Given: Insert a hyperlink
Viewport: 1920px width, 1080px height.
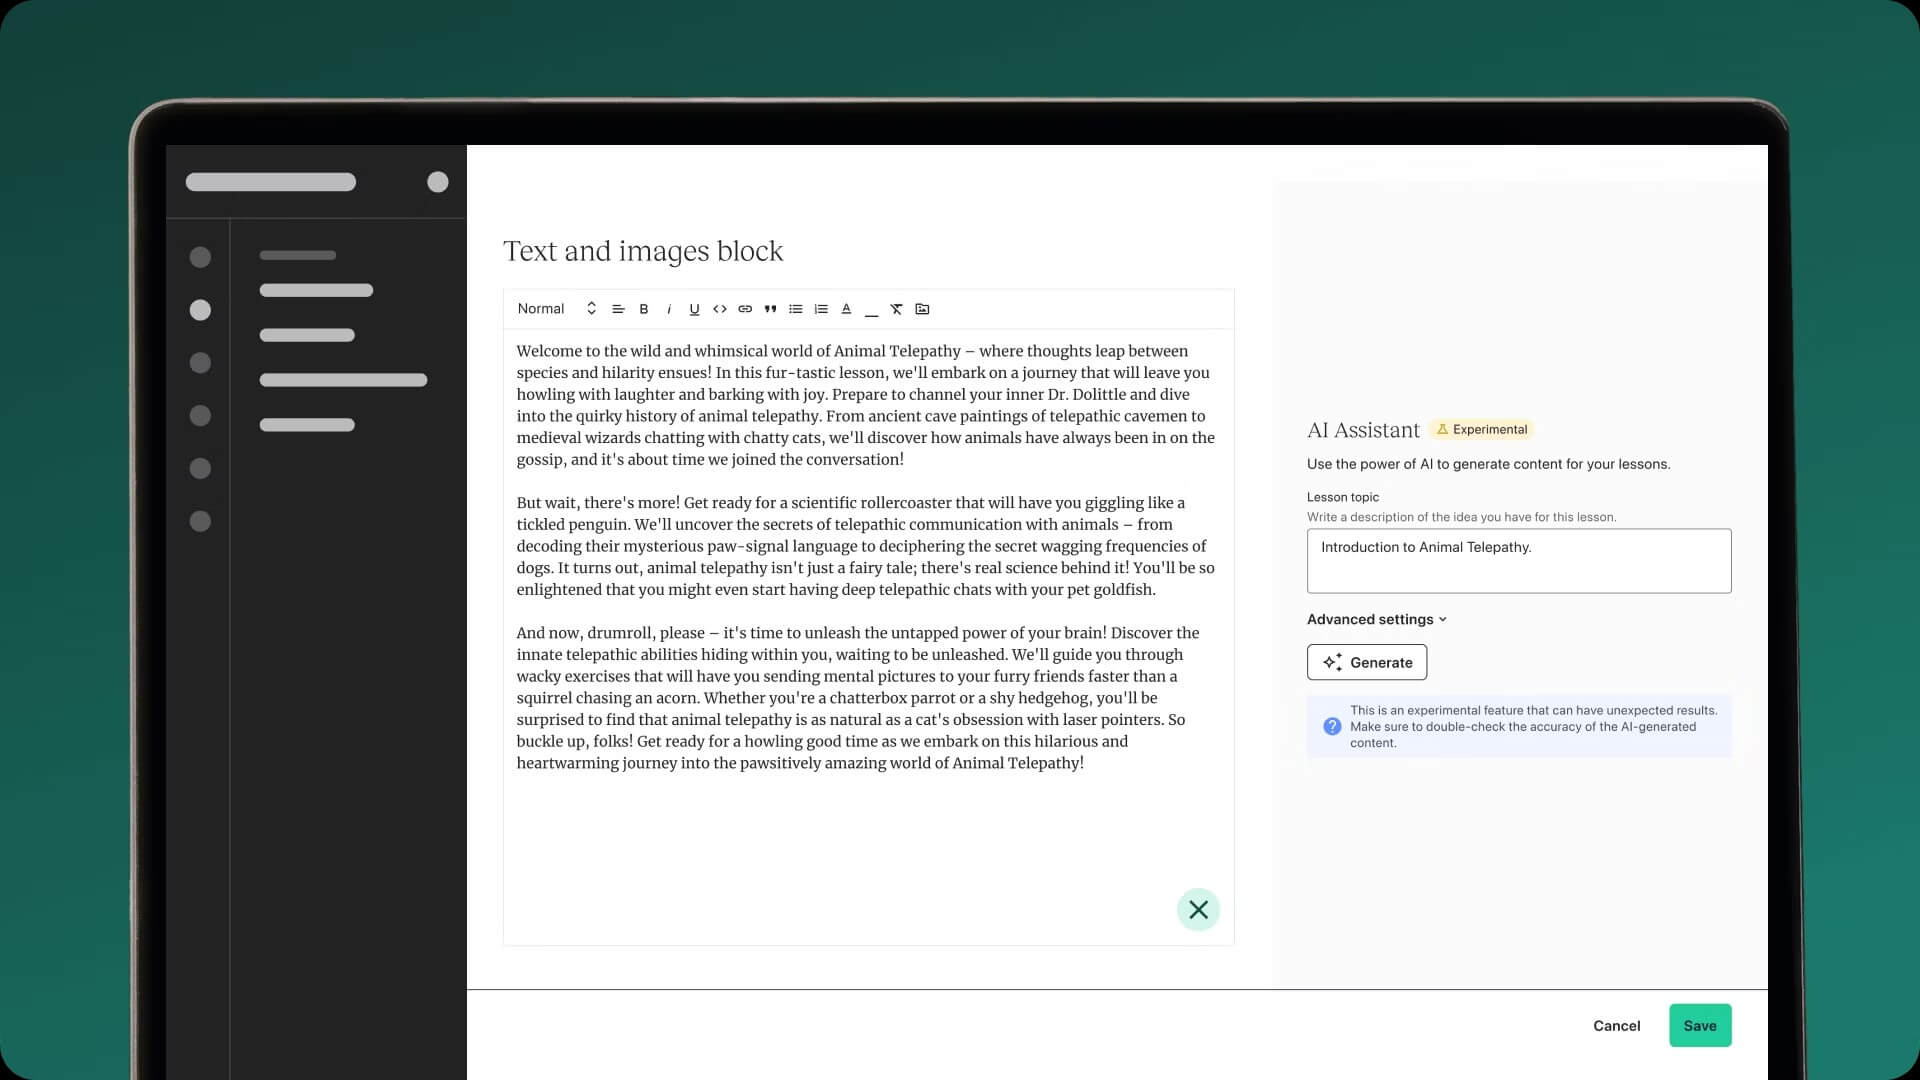Looking at the screenshot, I should [x=745, y=309].
